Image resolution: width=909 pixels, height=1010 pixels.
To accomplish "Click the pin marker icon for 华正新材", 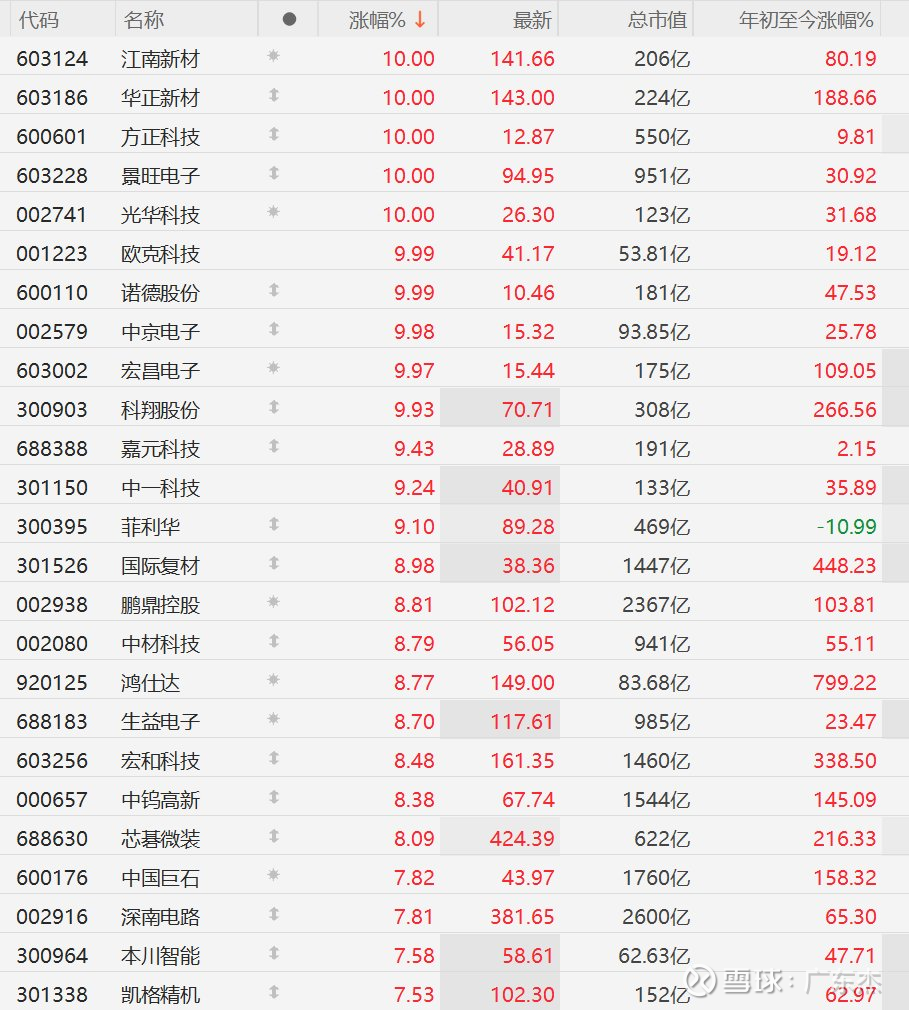I will pyautogui.click(x=274, y=95).
